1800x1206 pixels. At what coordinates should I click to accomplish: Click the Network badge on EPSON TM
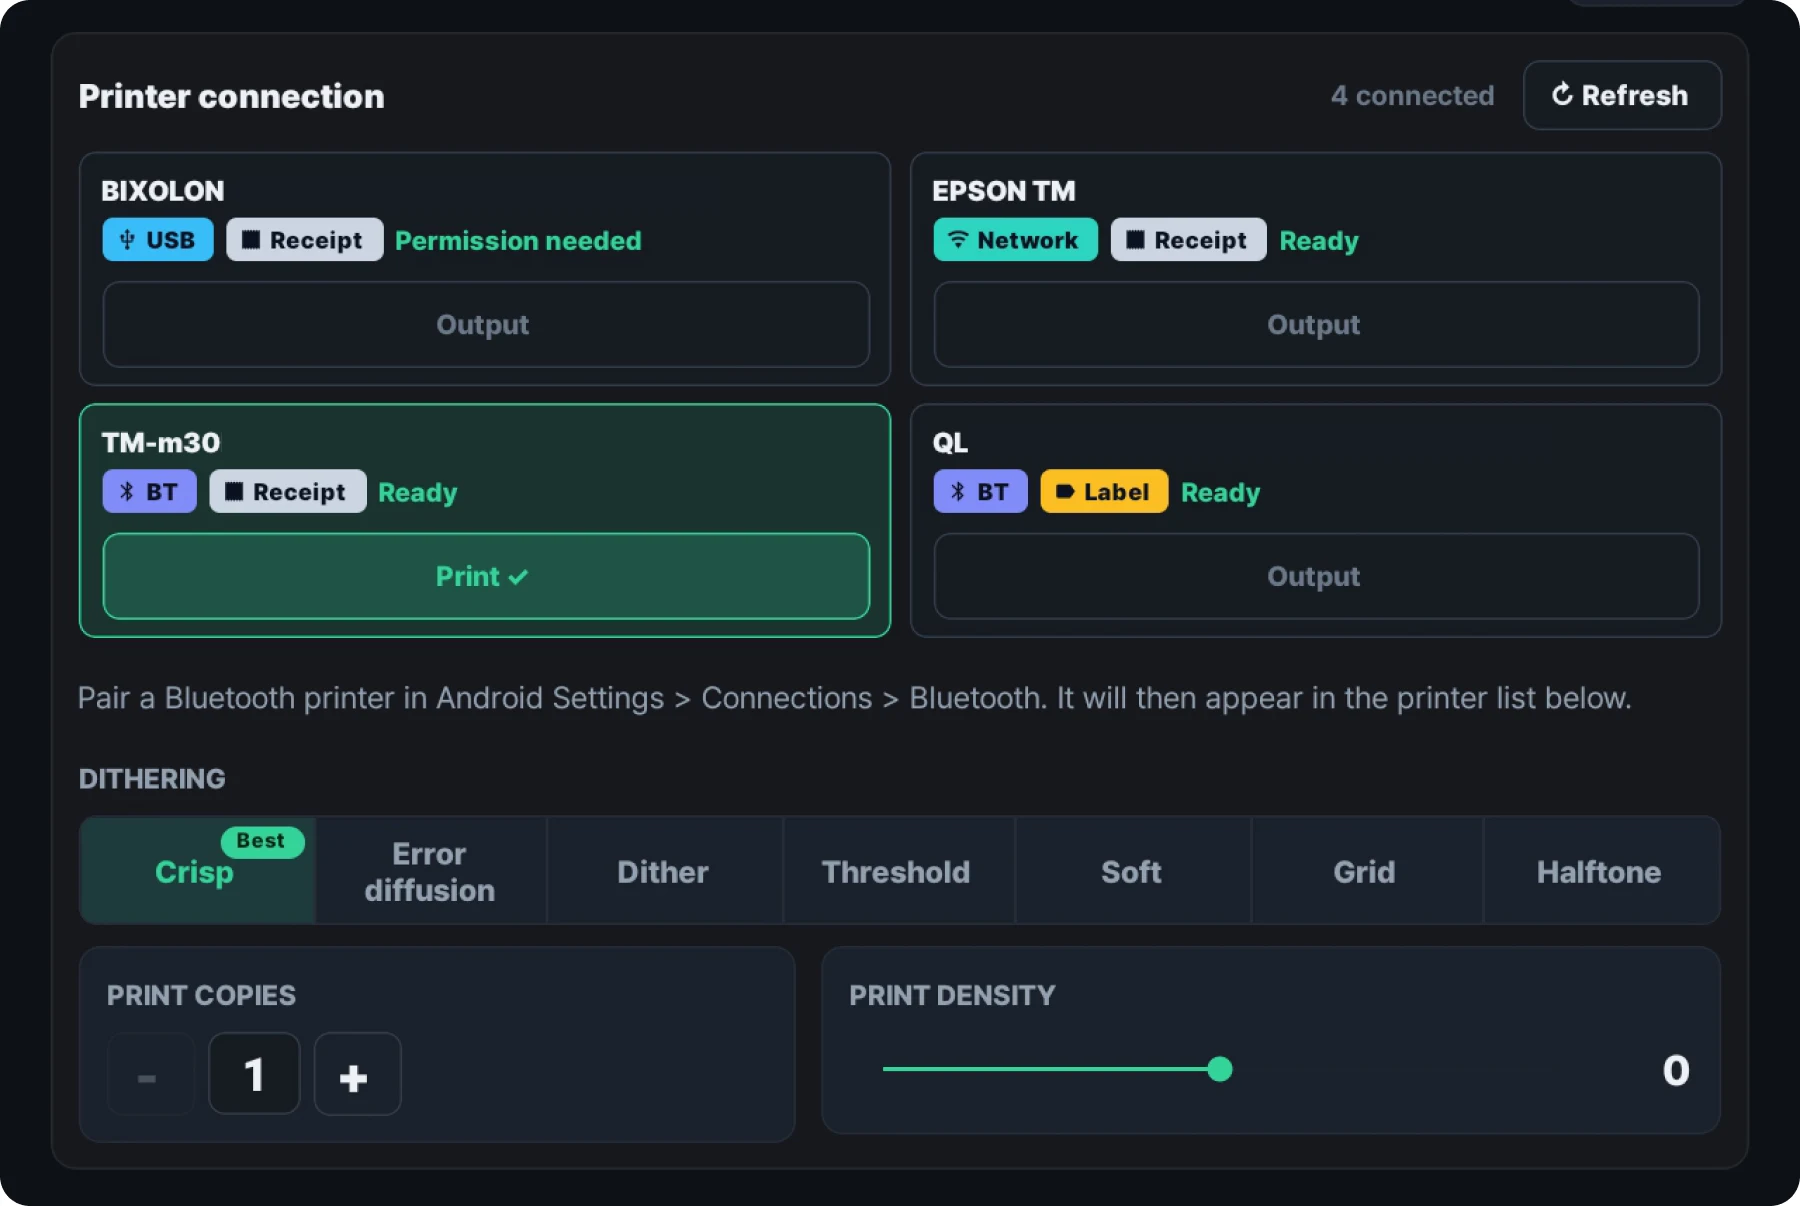pos(1015,240)
